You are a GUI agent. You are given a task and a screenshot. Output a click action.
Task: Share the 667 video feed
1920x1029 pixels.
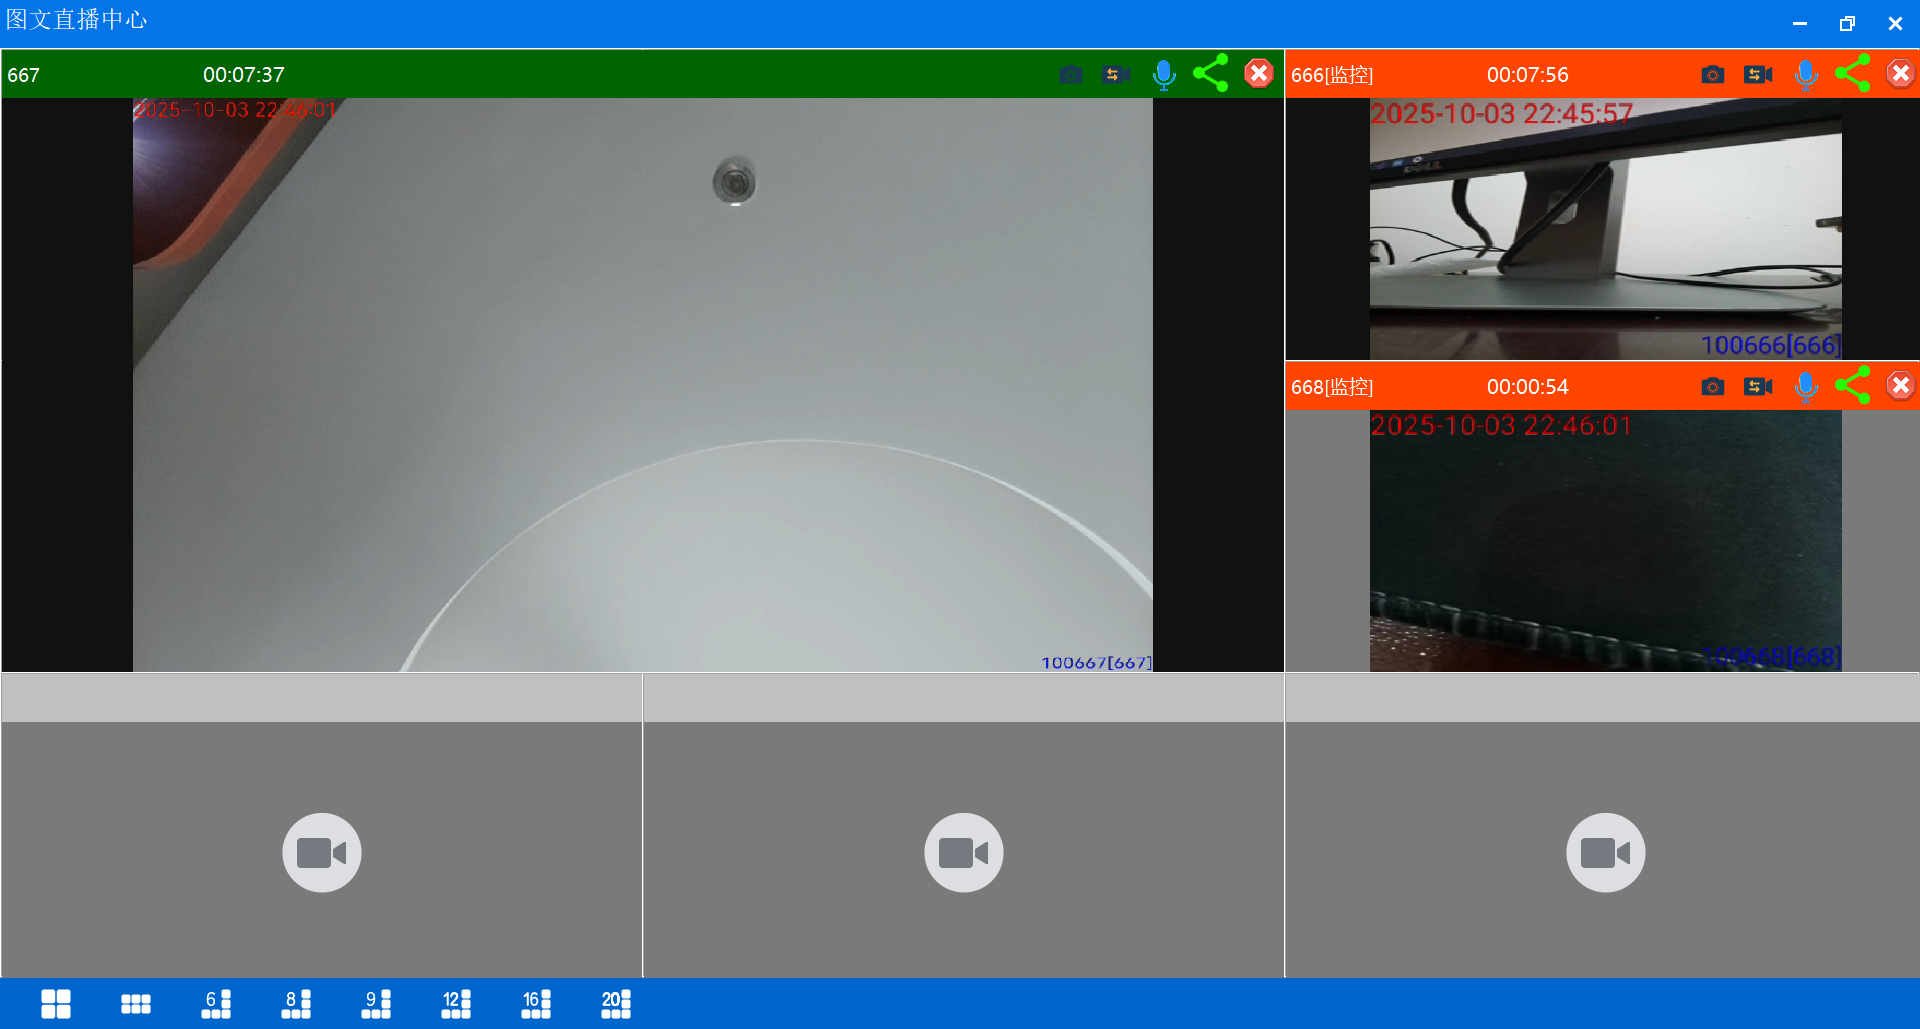[1210, 74]
